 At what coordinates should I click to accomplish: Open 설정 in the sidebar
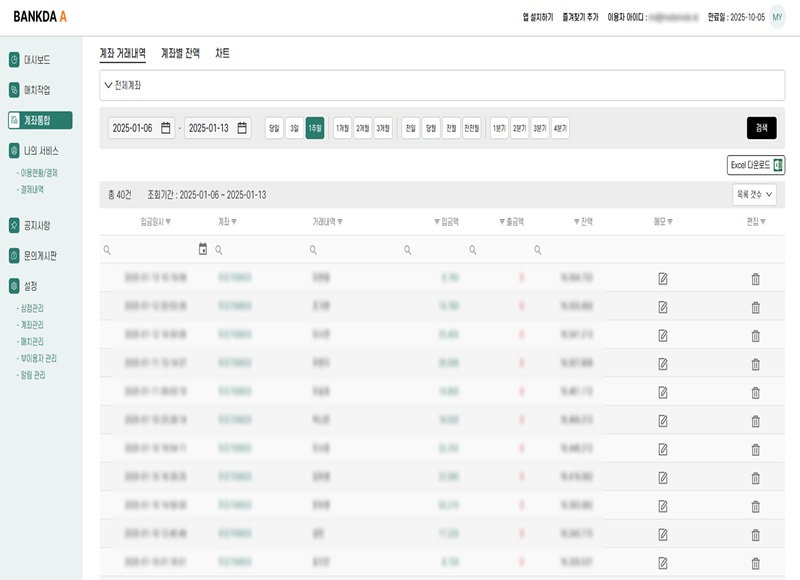(23, 286)
